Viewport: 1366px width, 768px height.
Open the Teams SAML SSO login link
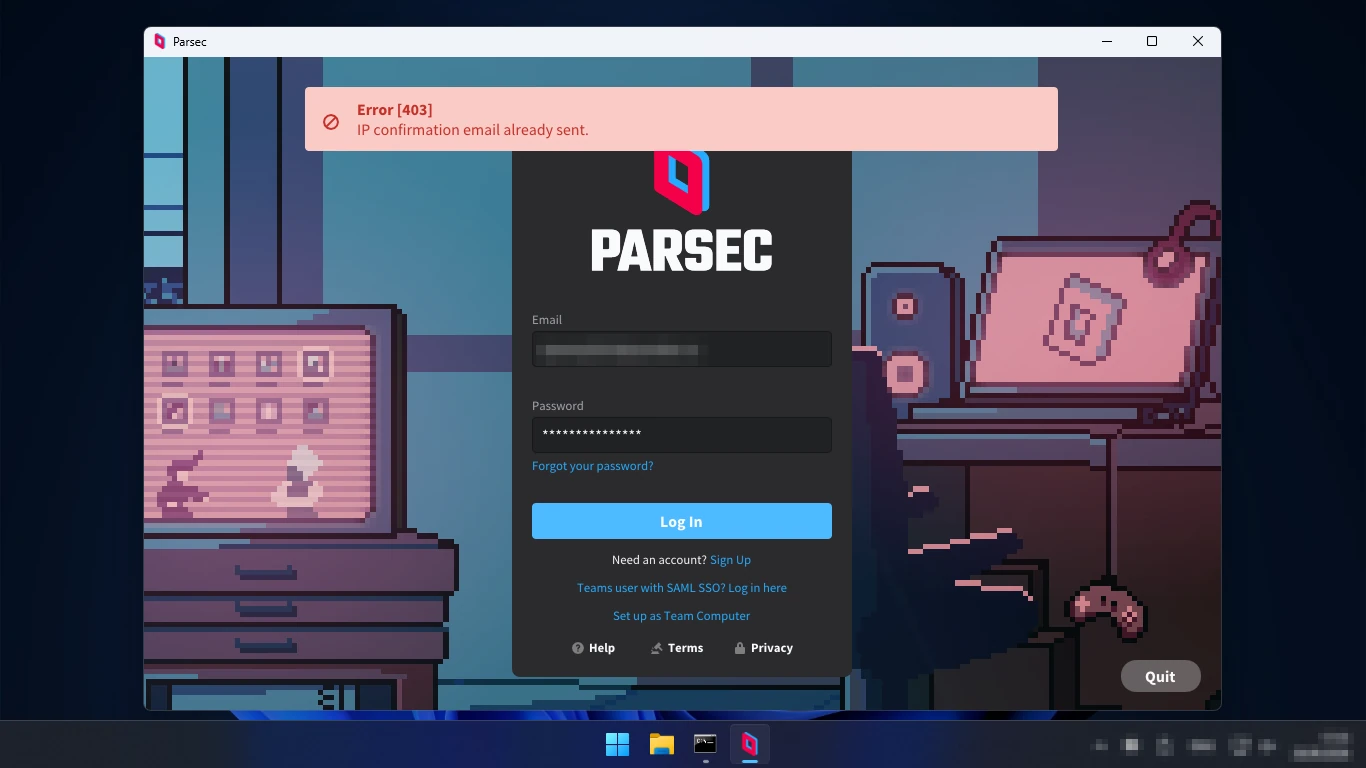click(x=681, y=588)
